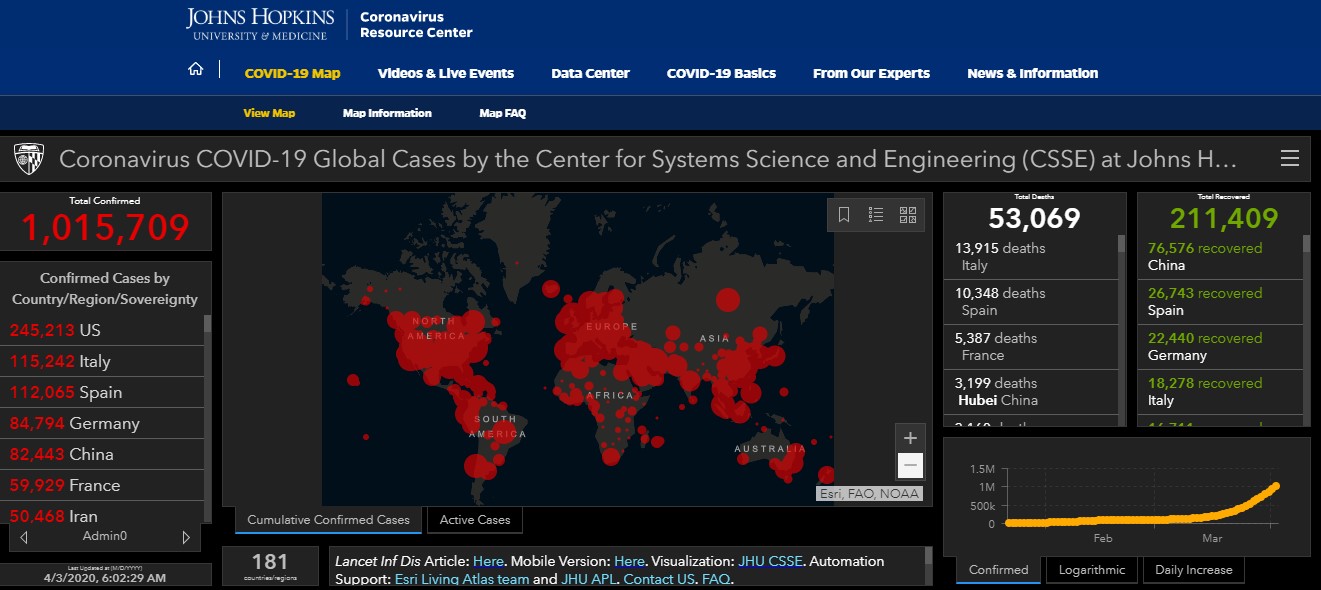Viewport: 1321px width, 590px height.
Task: Open the map bookmarks icon
Action: coord(844,215)
